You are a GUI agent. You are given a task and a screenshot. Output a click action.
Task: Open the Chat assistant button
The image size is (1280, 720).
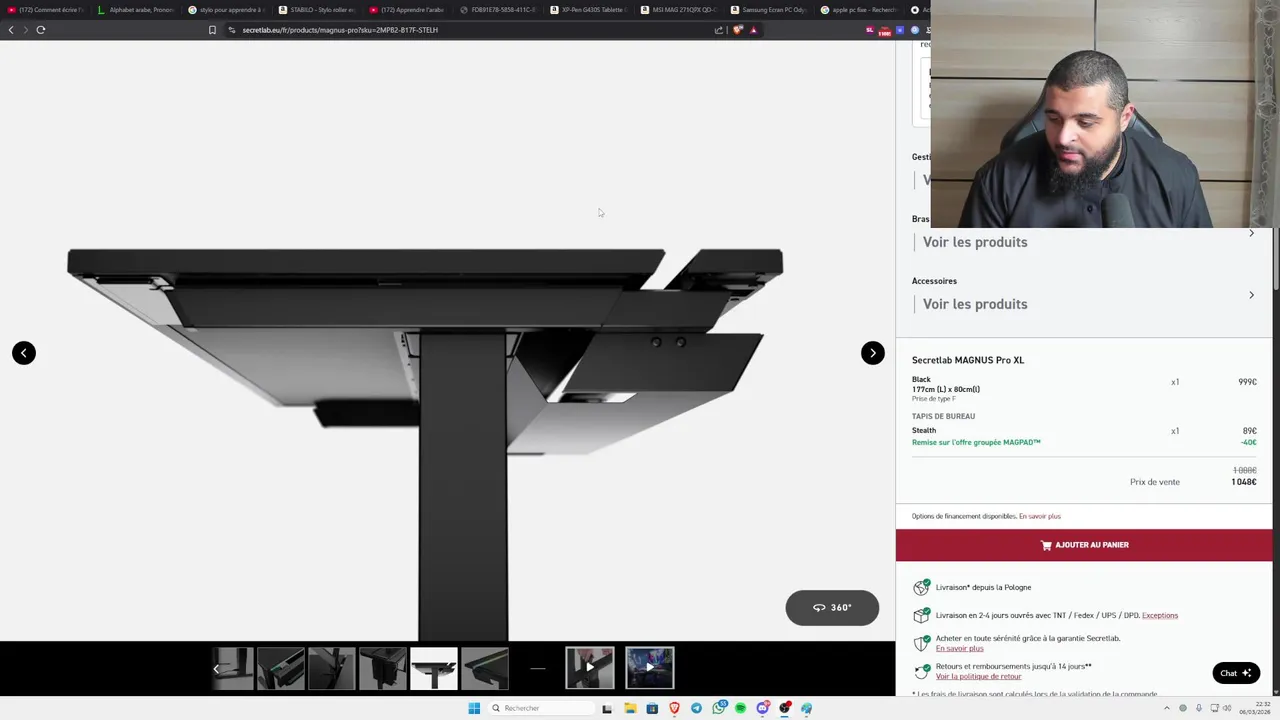[x=1236, y=673]
